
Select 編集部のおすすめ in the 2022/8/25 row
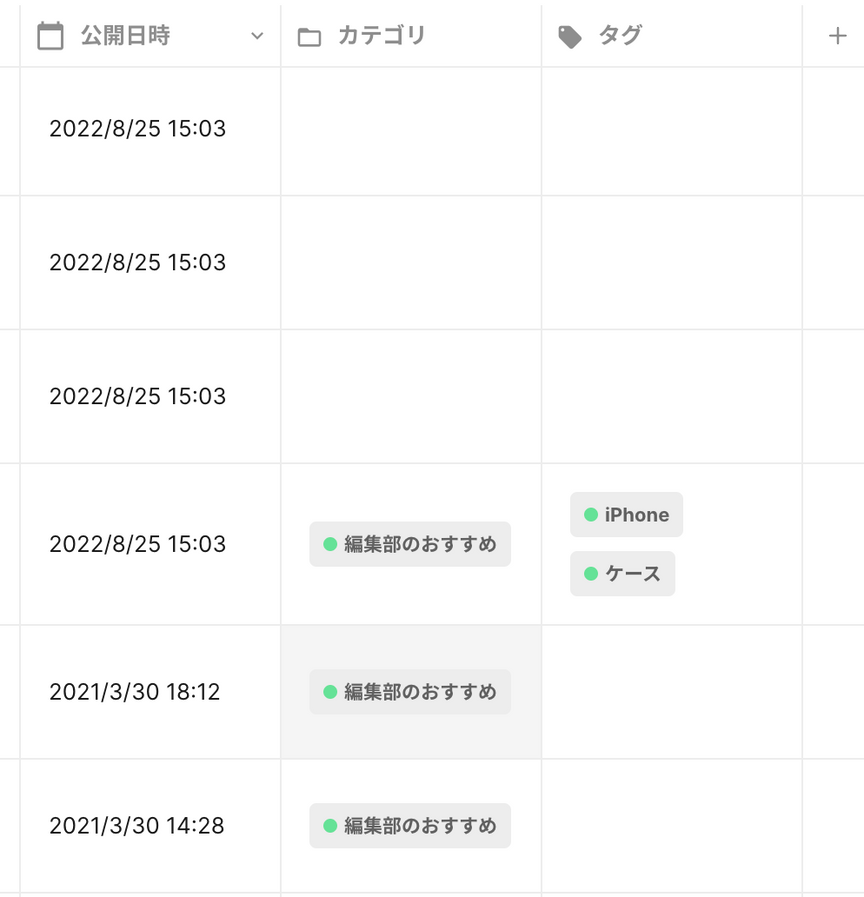click(x=410, y=544)
